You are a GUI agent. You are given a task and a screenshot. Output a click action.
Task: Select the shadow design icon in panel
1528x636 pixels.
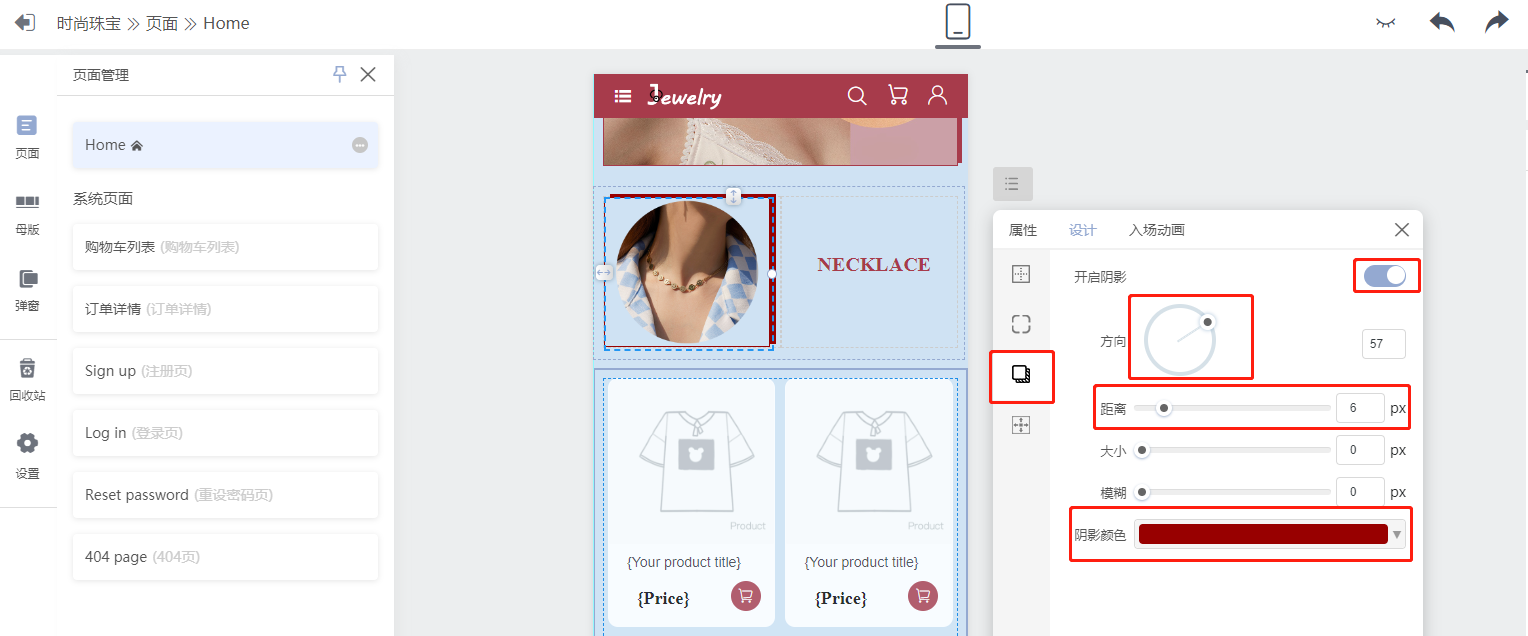click(1021, 375)
